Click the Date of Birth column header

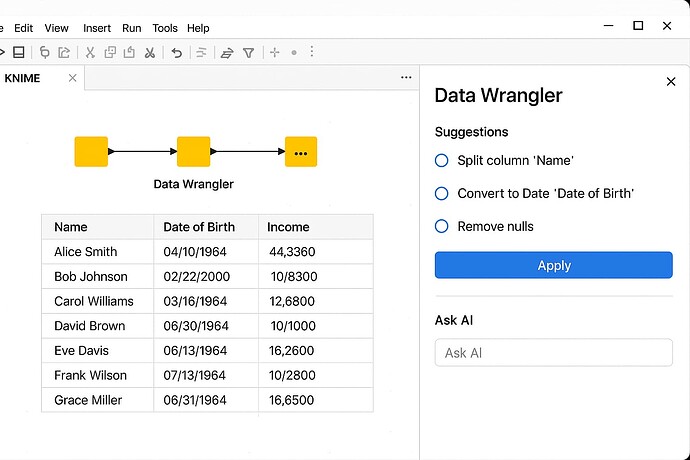tap(206, 227)
